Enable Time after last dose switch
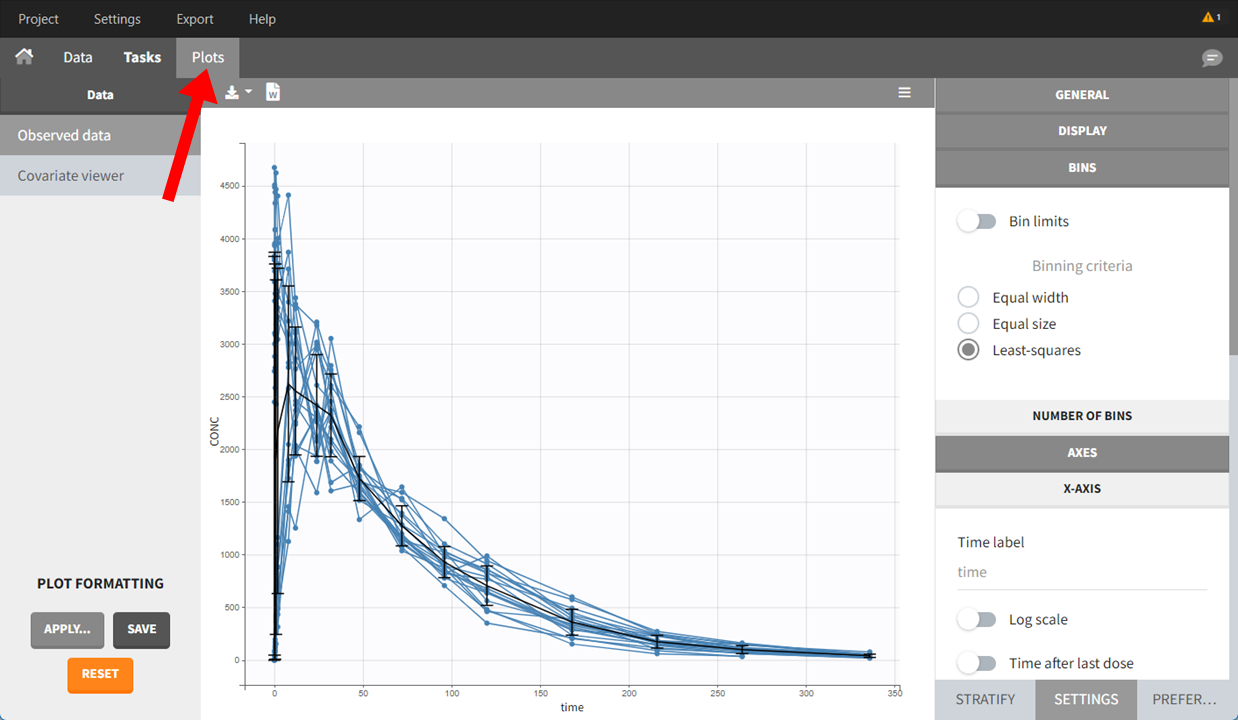This screenshot has width=1238, height=720. pyautogui.click(x=977, y=663)
